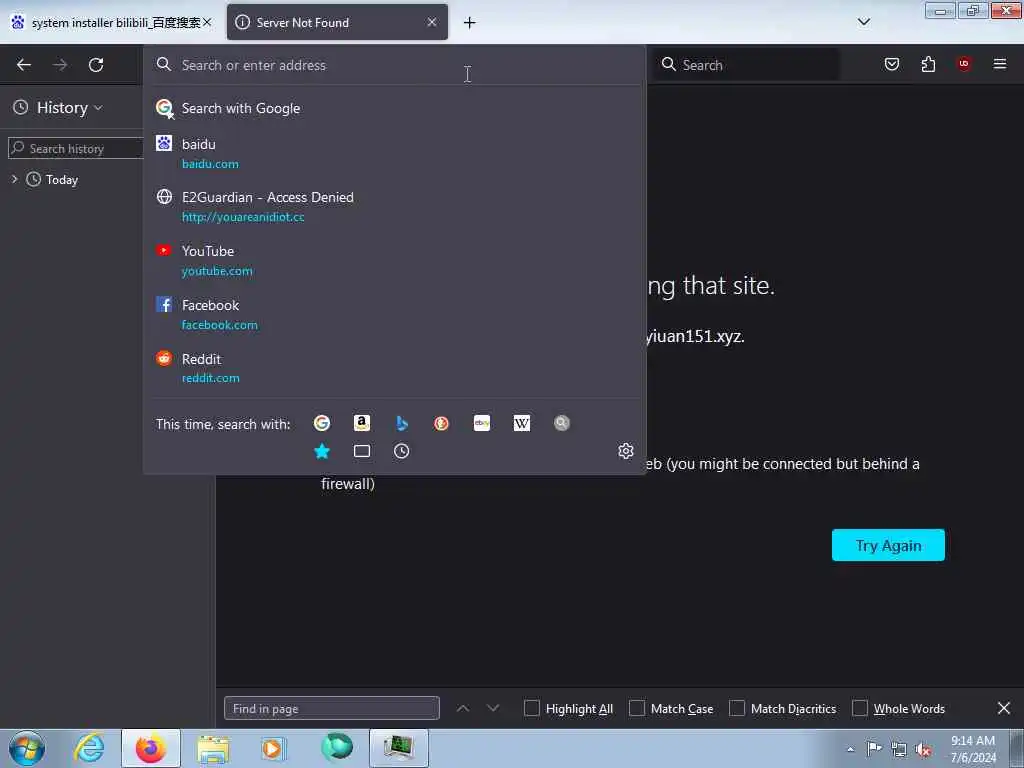Viewport: 1024px width, 768px height.
Task: Open a new tab with plus
Action: point(470,23)
